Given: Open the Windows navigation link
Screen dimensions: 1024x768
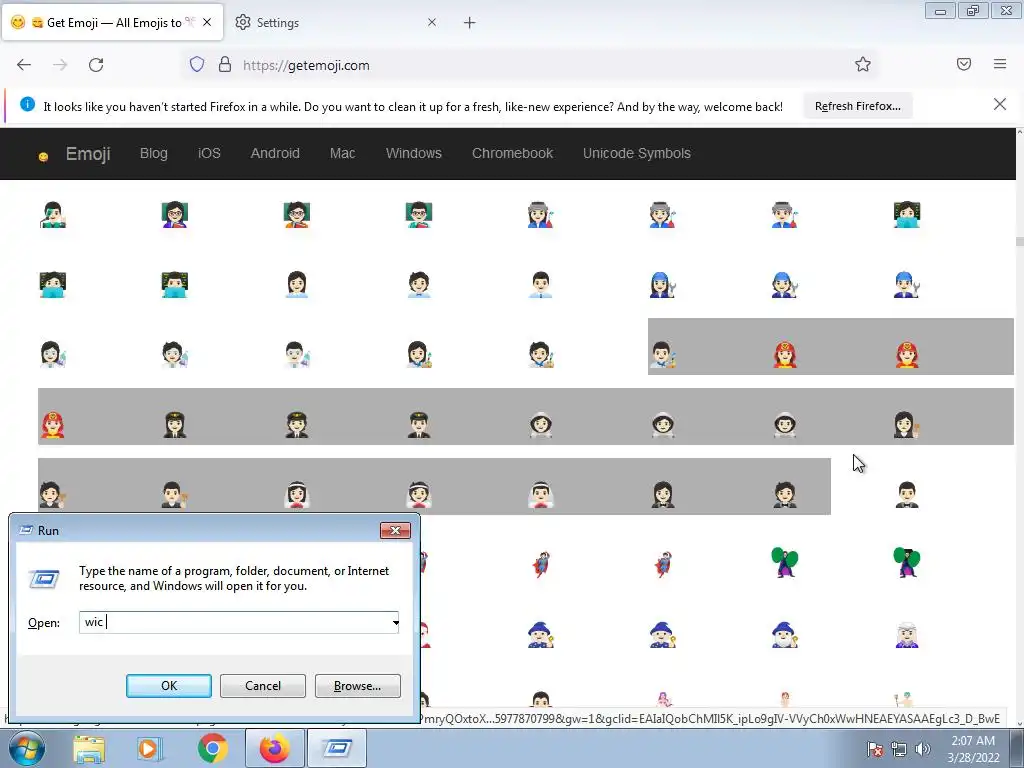Looking at the screenshot, I should pos(413,153).
